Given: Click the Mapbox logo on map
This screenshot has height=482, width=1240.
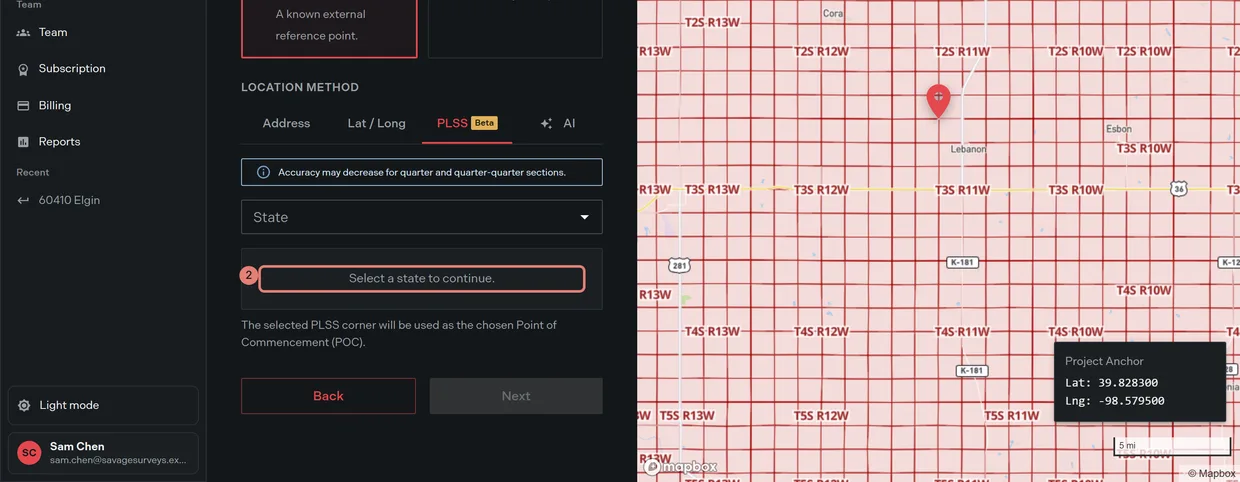Looking at the screenshot, I should point(681,466).
